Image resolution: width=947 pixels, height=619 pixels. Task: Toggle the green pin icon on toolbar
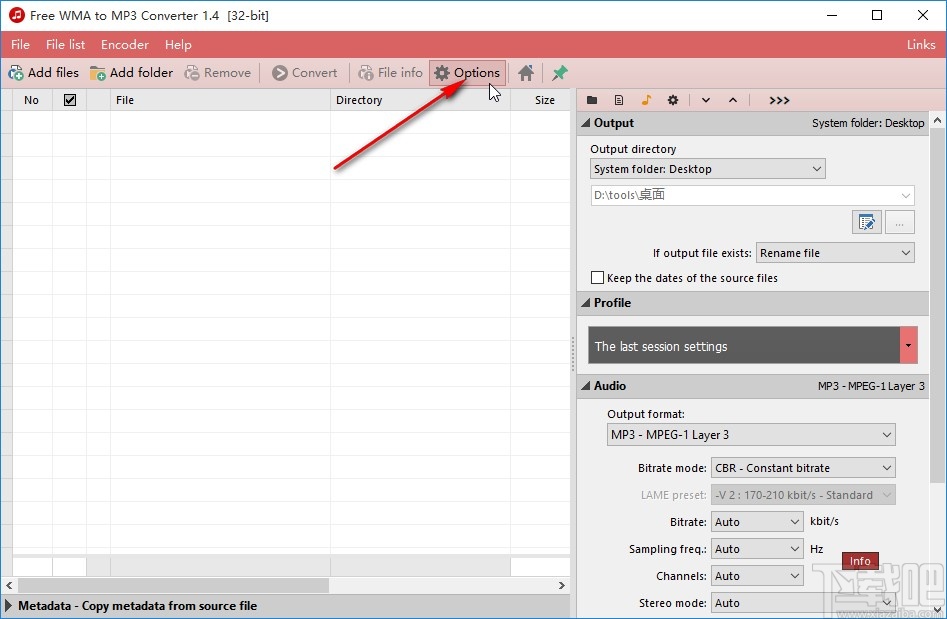[559, 72]
